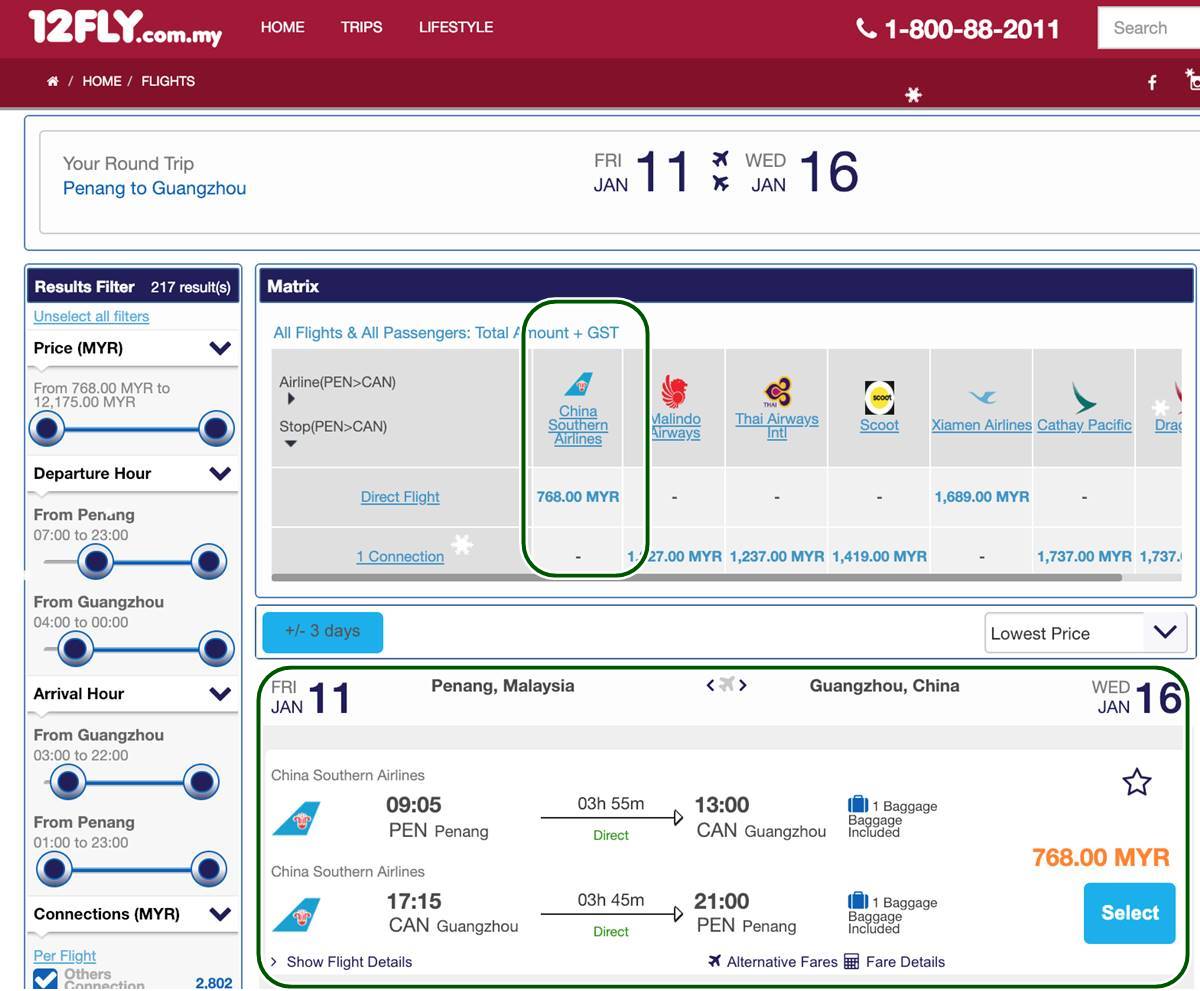Click the 768.00 MYR cell in the Matrix
The width and height of the screenshot is (1200, 991).
coord(578,497)
